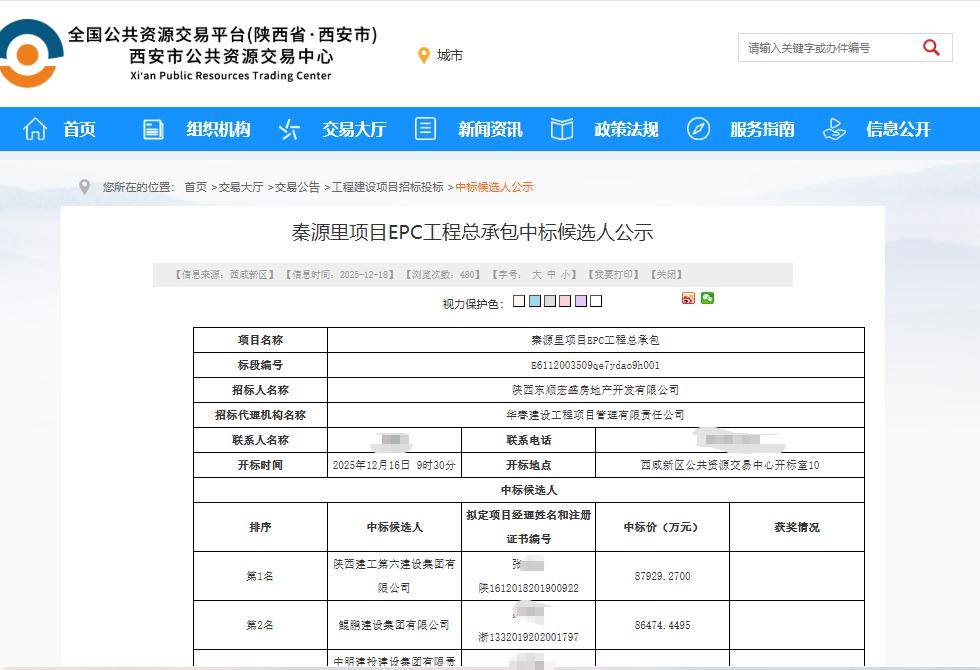Share the announcement via the Weibo icon
The width and height of the screenshot is (980, 670).
689,299
